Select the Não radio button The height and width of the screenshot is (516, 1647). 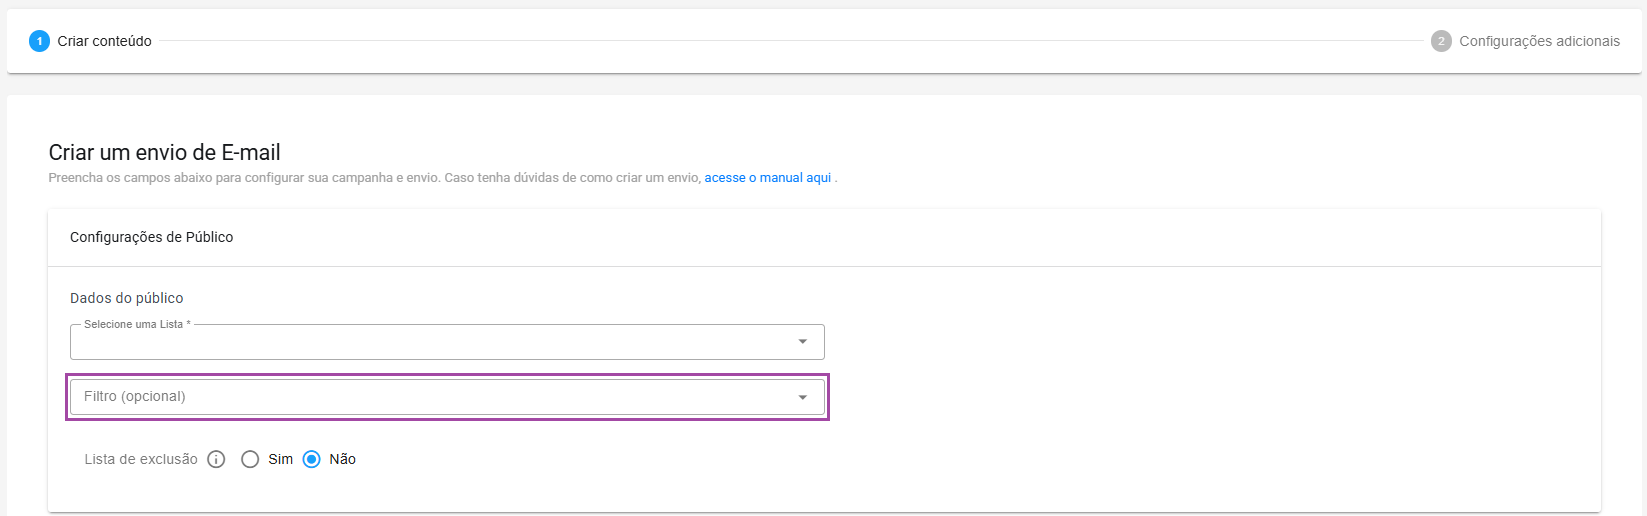click(312, 459)
